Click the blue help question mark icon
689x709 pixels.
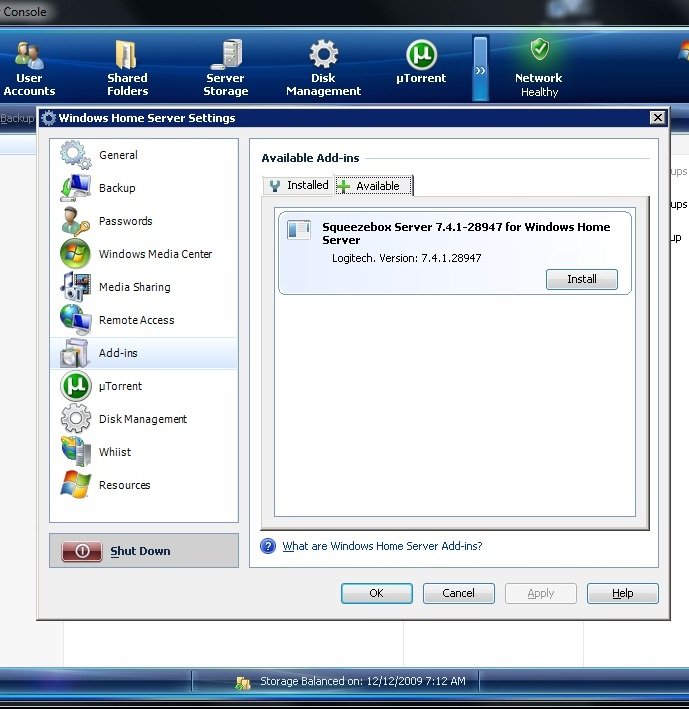pyautogui.click(x=268, y=546)
